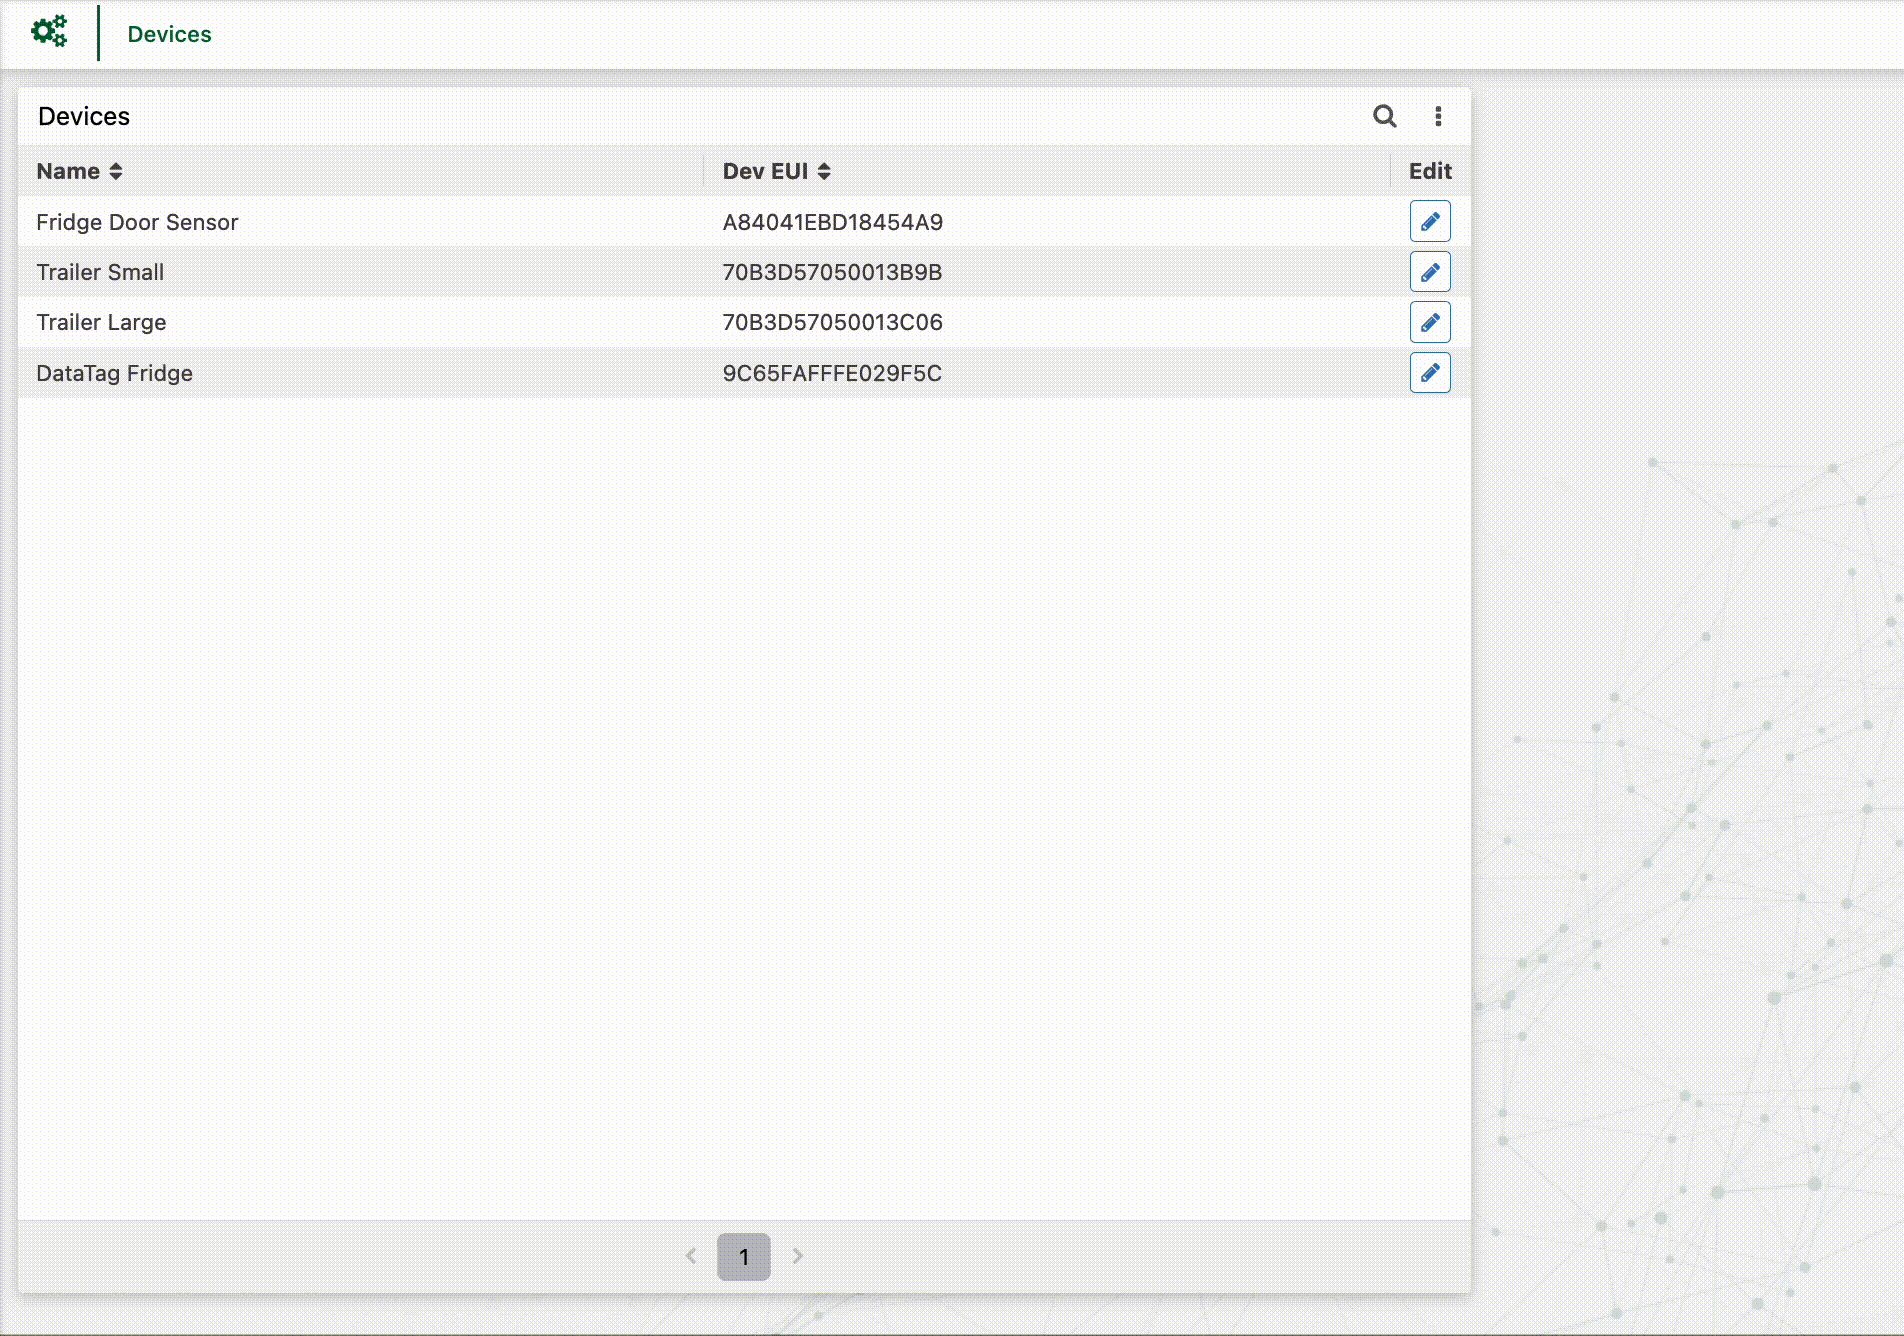Edit the Trailer Small device
The height and width of the screenshot is (1336, 1904).
click(x=1430, y=272)
